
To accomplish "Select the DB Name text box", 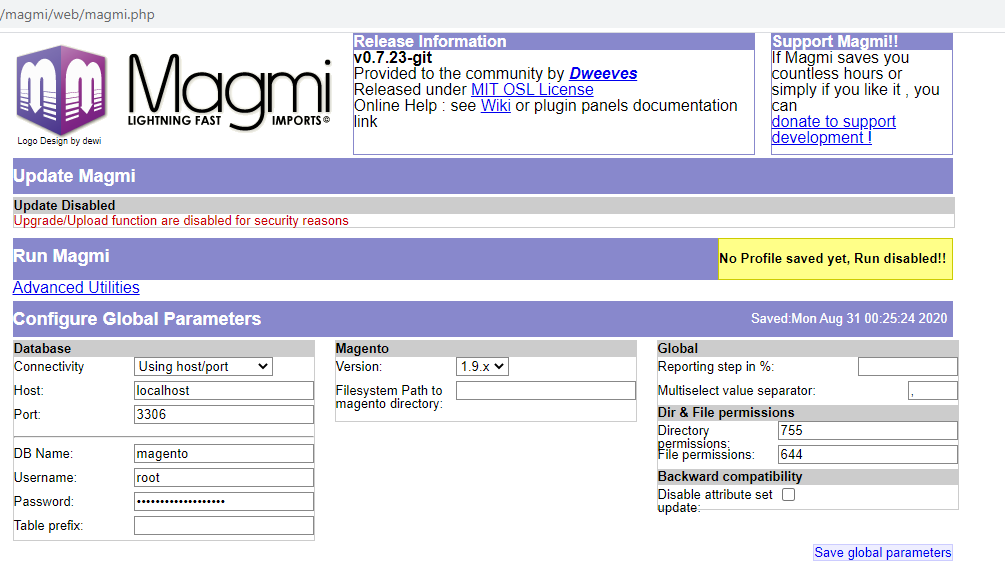I will tap(224, 454).
